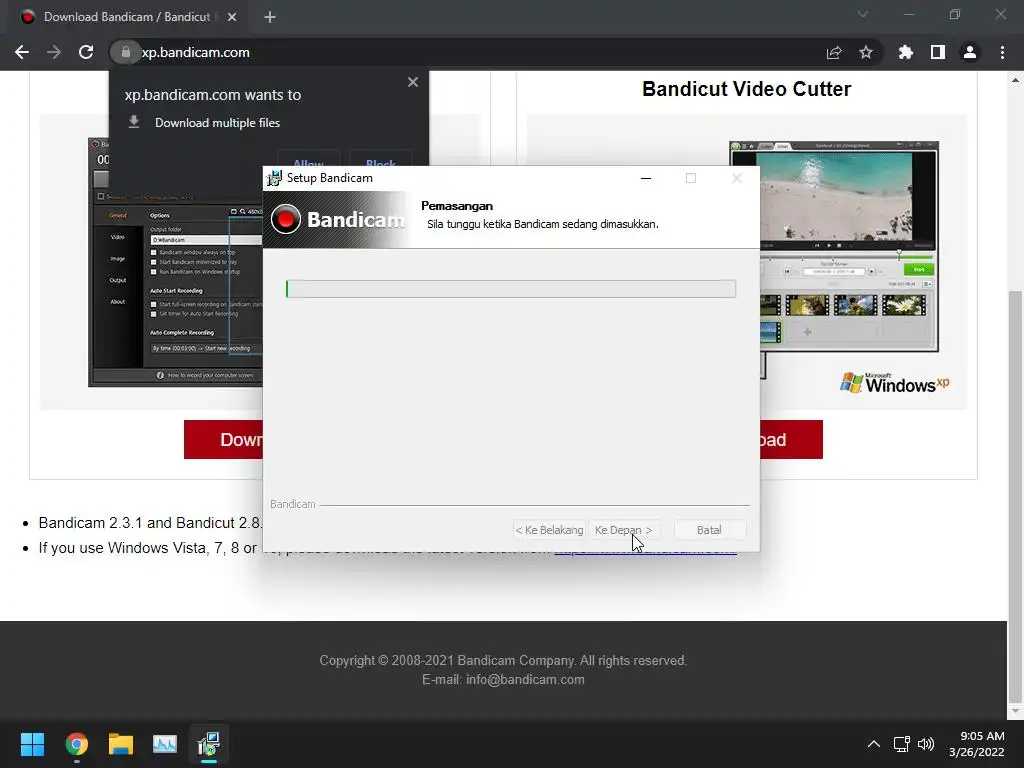Open Chrome profile avatar
Viewport: 1024px width, 768px height.
[969, 52]
